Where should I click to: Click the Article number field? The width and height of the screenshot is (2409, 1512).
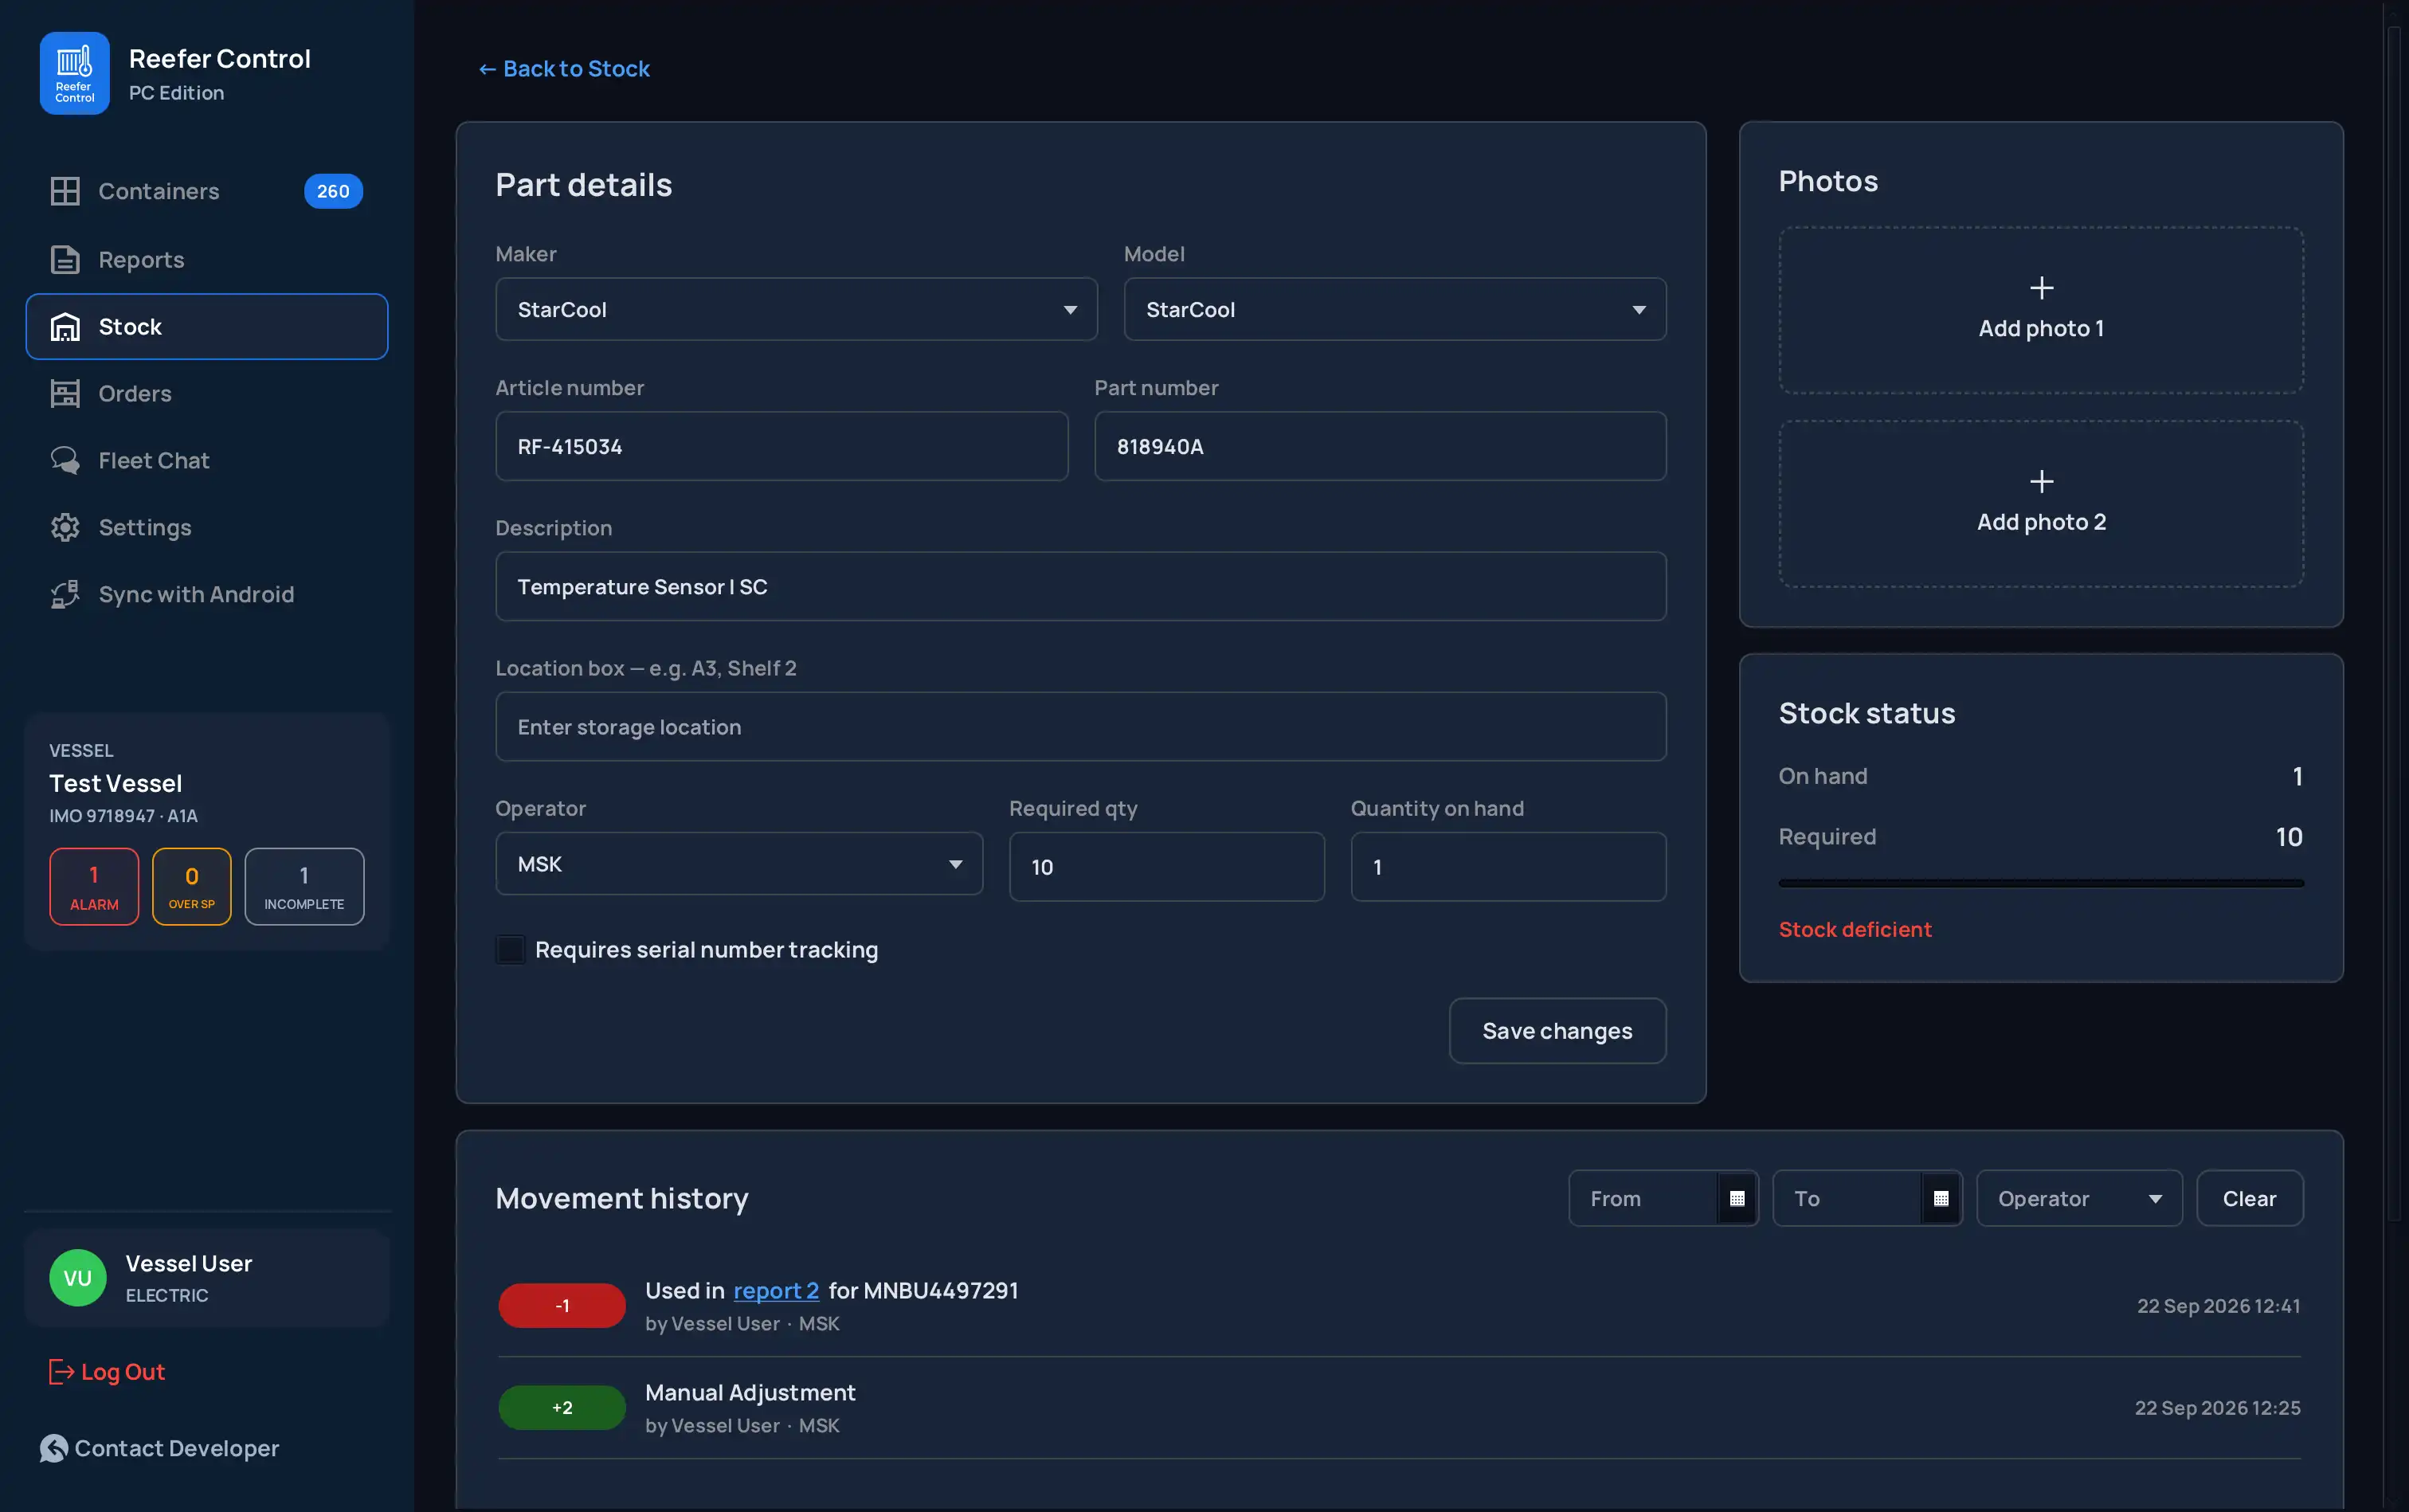(782, 446)
